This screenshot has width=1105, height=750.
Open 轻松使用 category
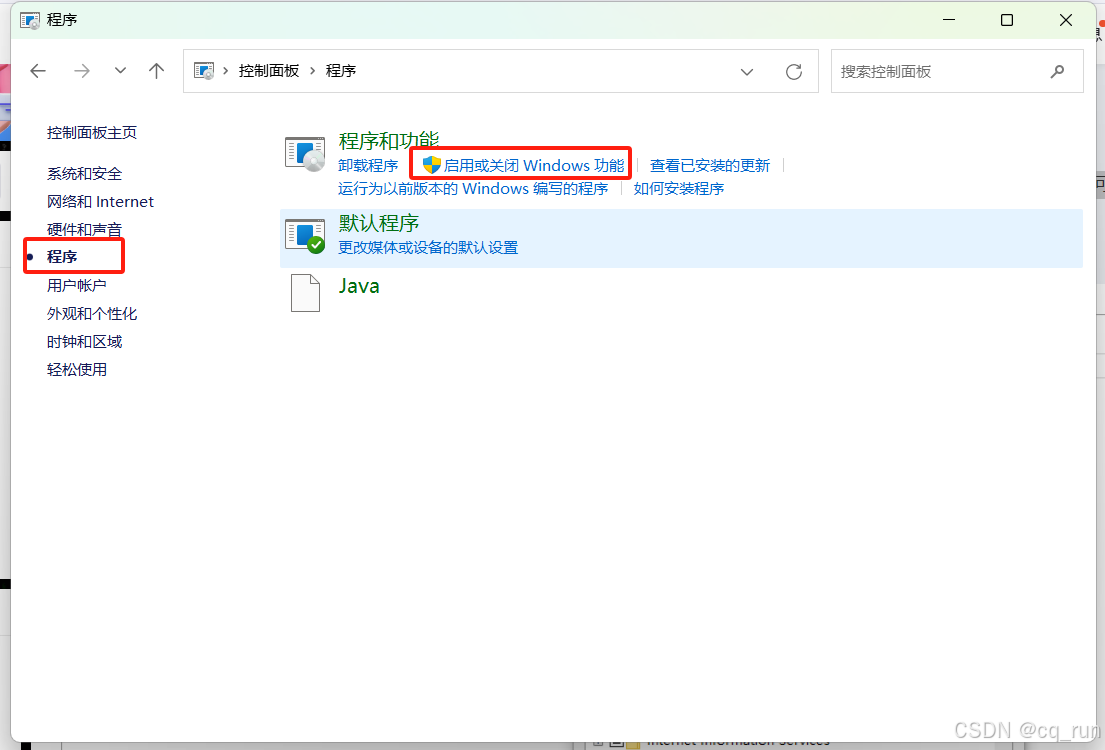tap(77, 369)
